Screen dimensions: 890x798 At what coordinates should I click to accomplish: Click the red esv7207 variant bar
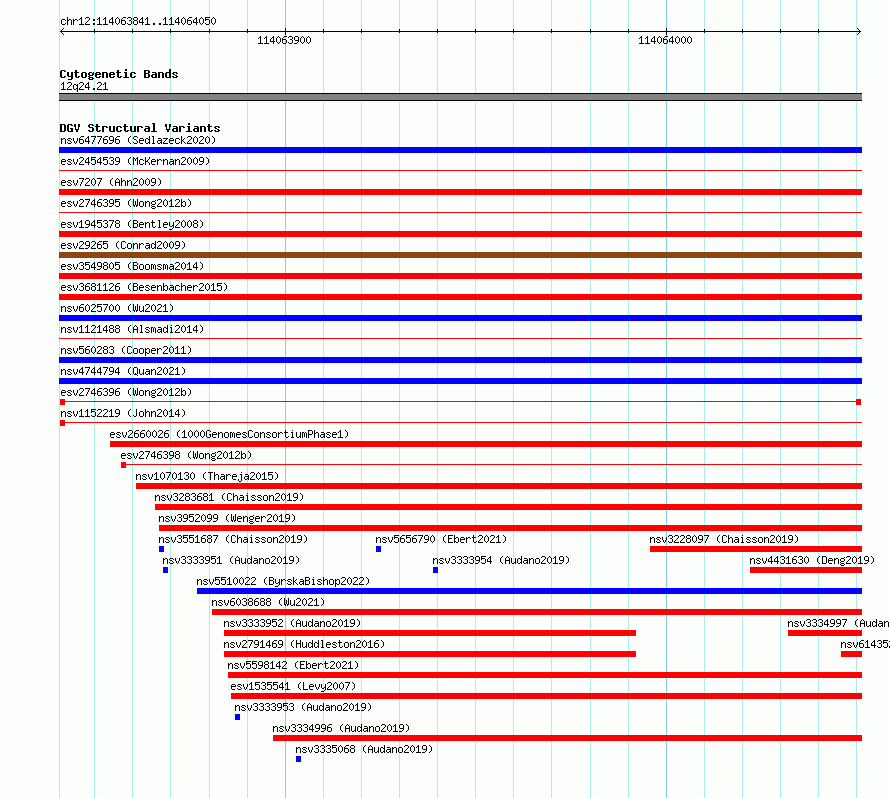[x=460, y=192]
